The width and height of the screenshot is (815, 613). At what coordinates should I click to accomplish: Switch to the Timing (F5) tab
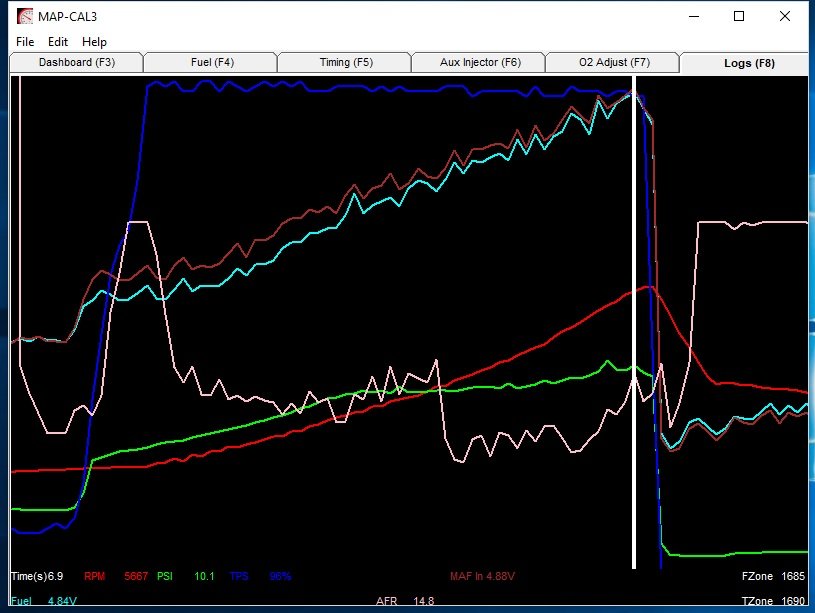(346, 62)
